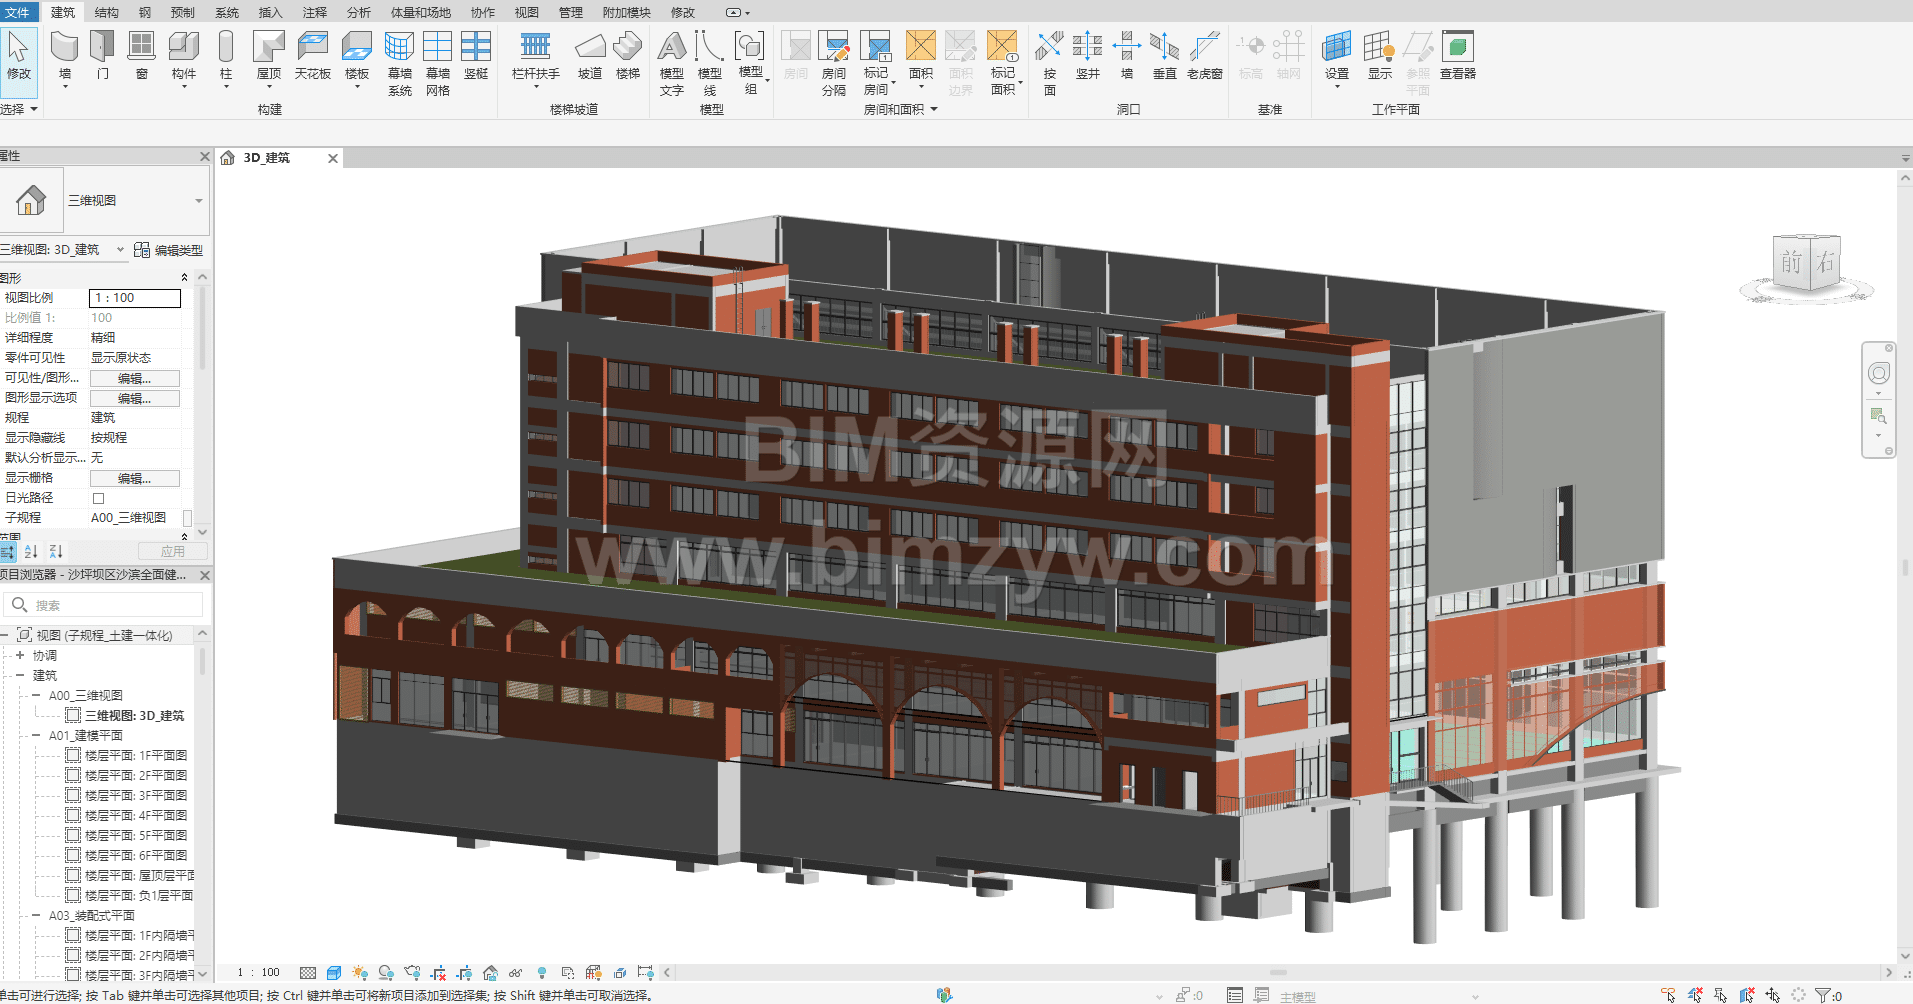Select the Column (柱) tool
Image resolution: width=1913 pixels, height=1004 pixels.
(226, 57)
